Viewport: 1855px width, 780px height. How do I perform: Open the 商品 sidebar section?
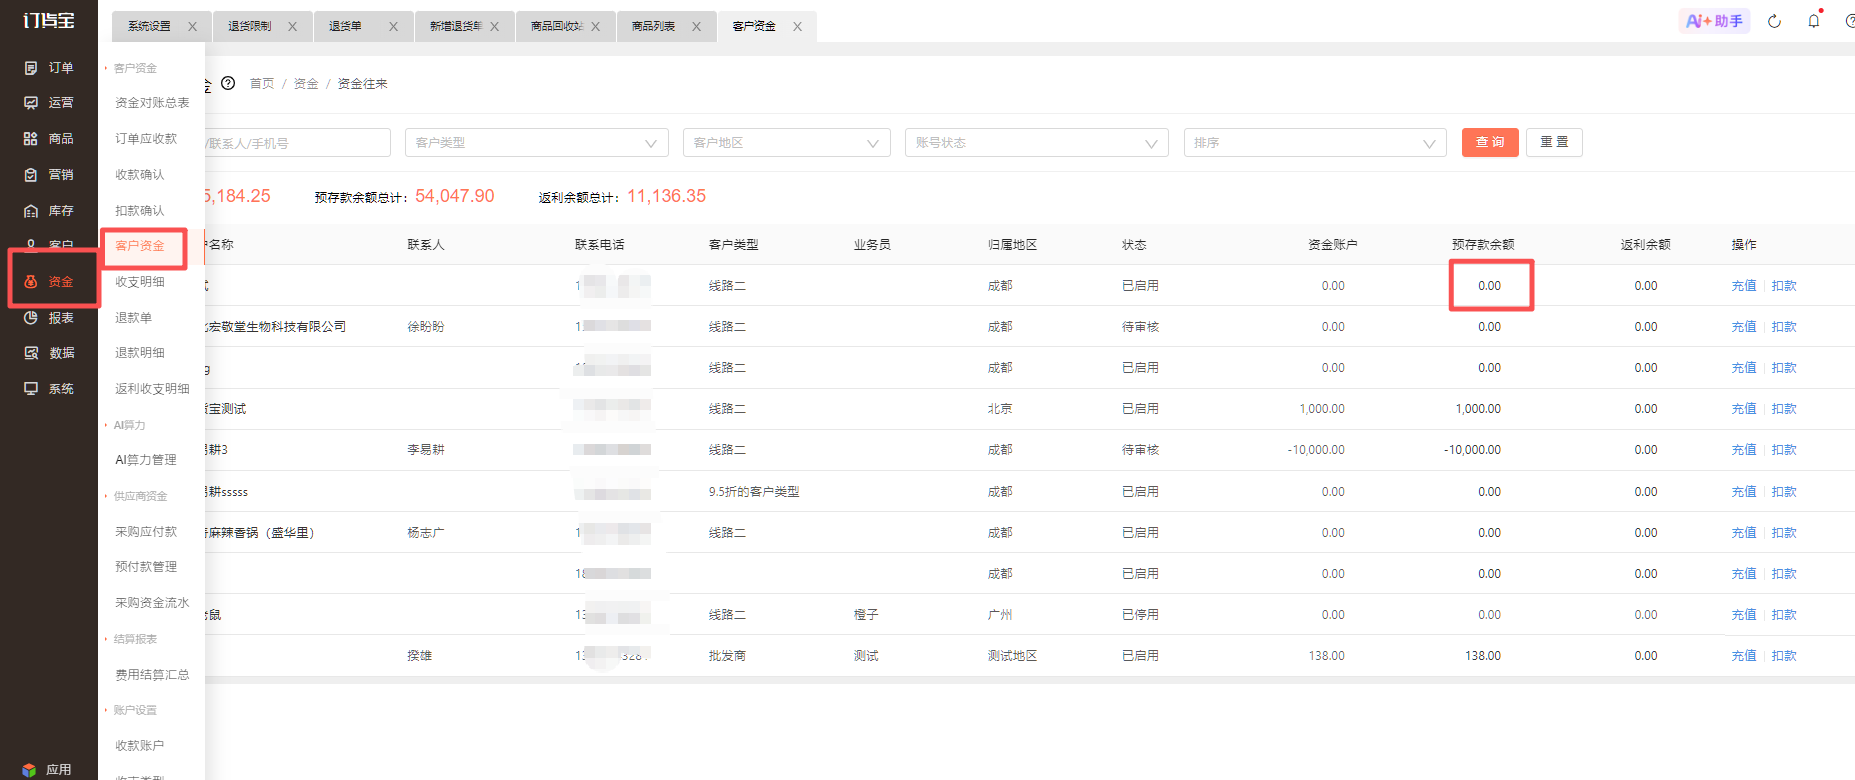coord(49,139)
